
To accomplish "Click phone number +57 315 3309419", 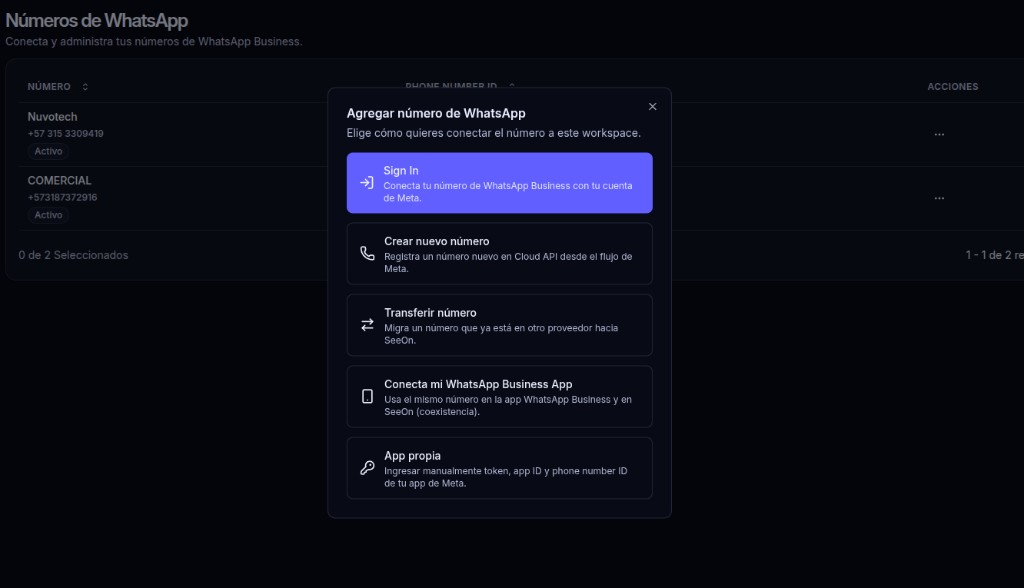I will (65, 133).
